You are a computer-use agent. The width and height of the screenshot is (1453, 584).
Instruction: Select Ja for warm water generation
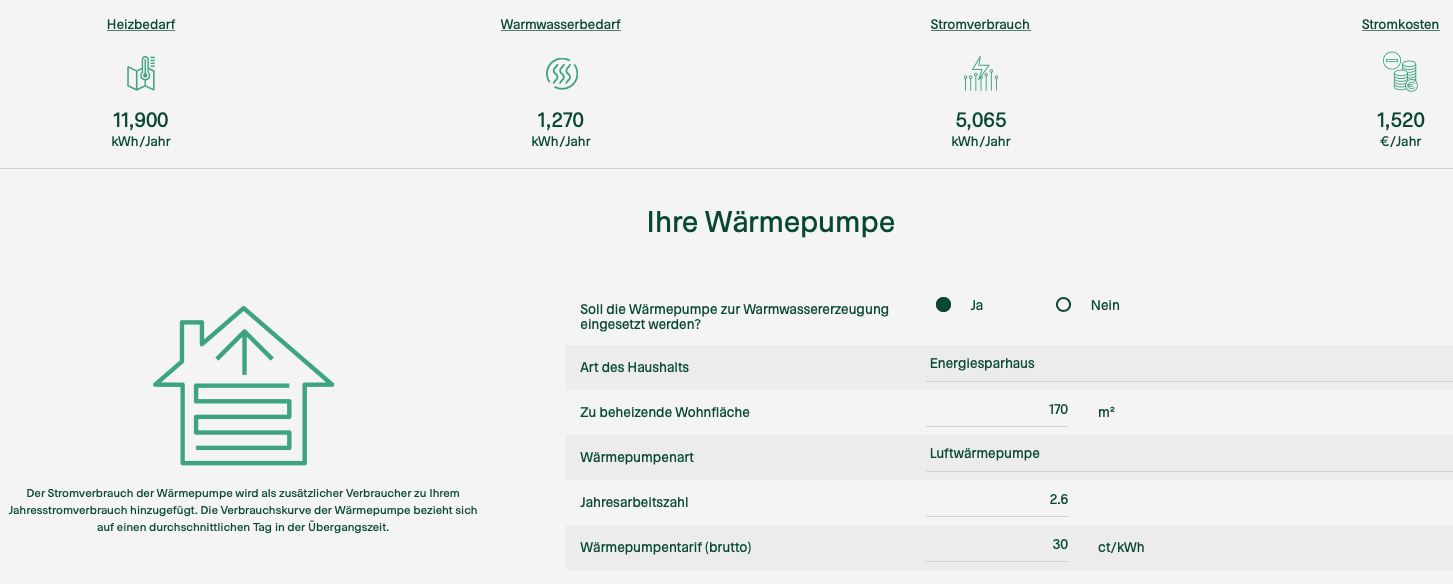[x=943, y=305]
